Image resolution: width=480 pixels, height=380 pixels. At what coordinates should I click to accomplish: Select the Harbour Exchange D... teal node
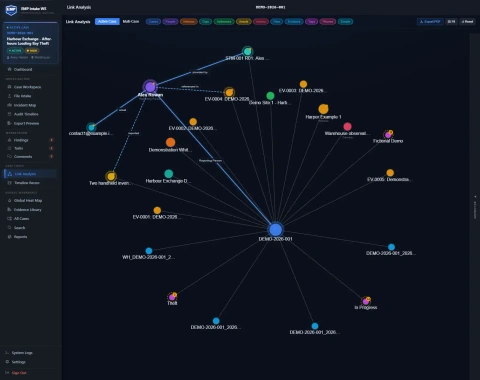point(169,174)
